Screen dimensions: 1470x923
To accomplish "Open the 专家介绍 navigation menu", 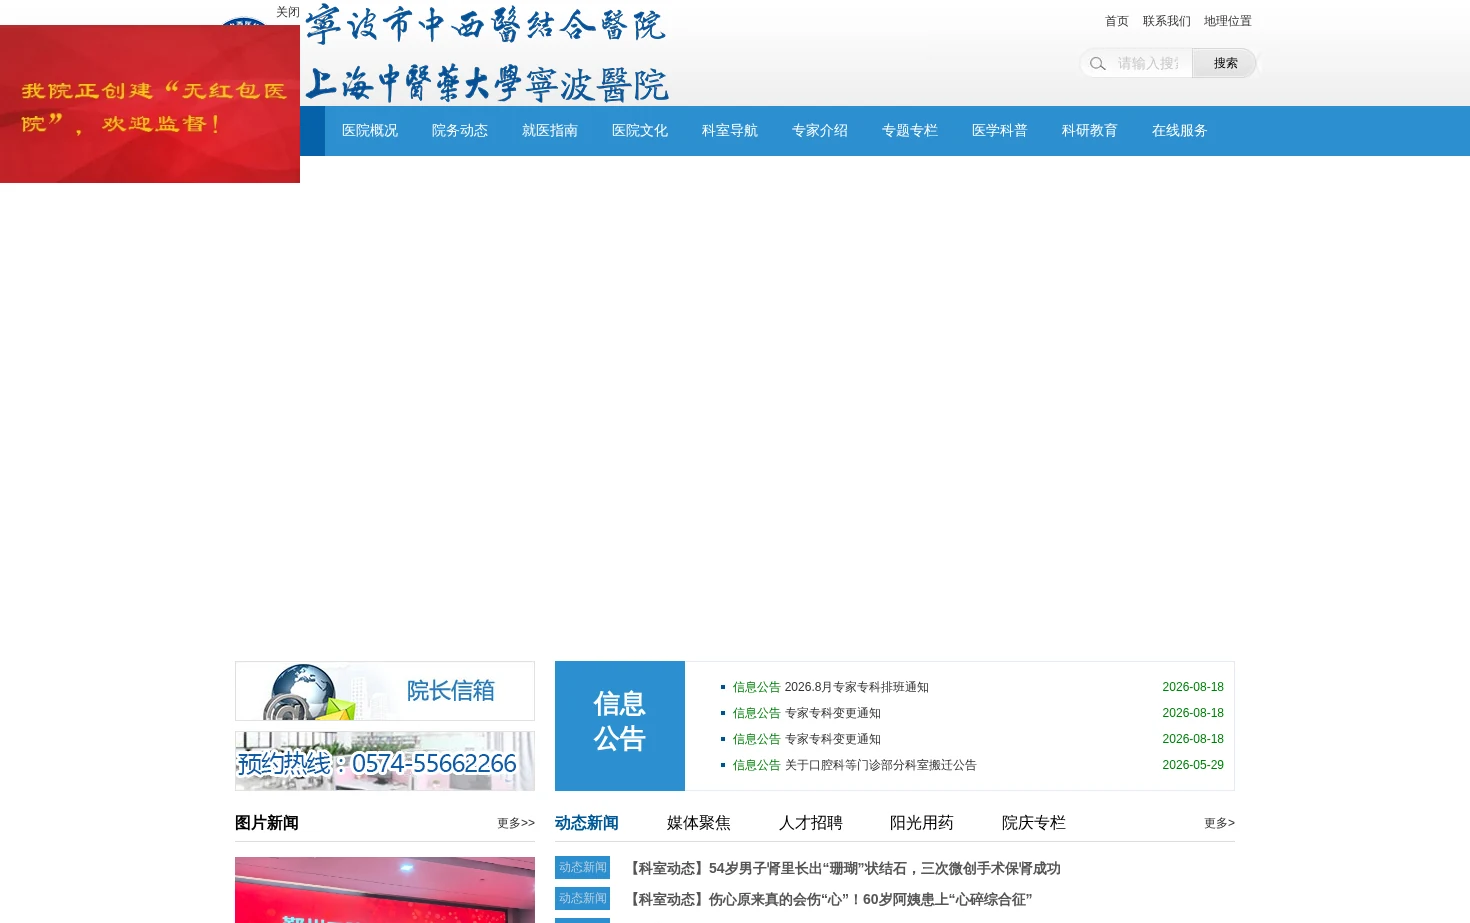I will point(820,131).
